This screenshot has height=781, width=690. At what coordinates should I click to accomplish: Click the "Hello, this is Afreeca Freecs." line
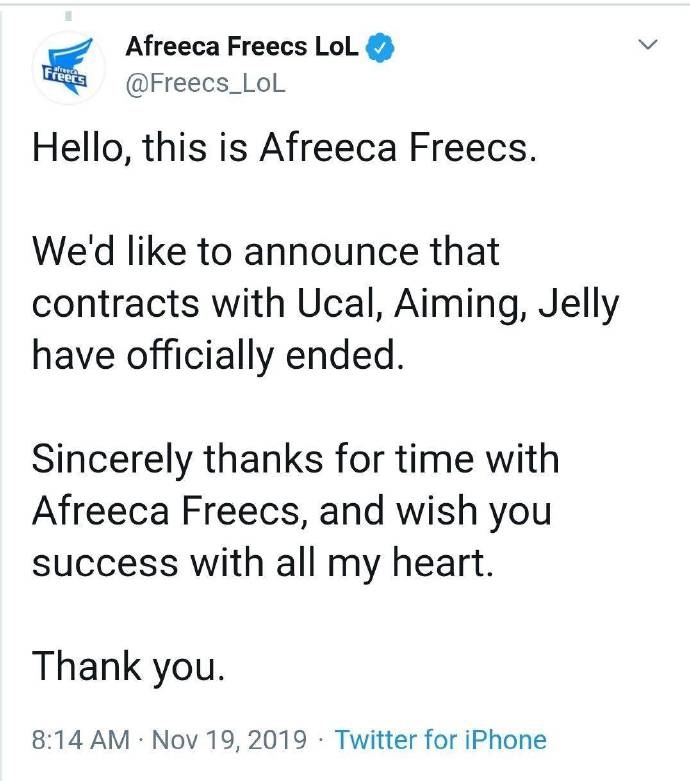tap(286, 148)
